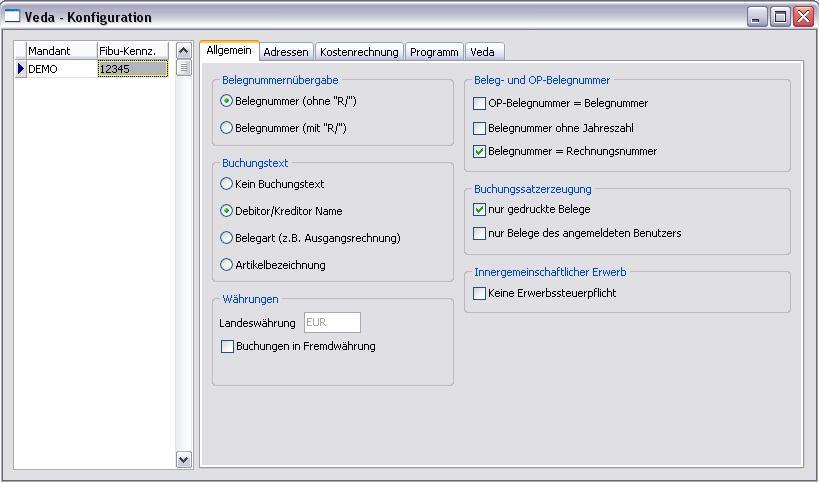Screen dimensions: 819x483
Task: Choose Artikelbezeichnung as Buchungstext
Action: coord(227,265)
